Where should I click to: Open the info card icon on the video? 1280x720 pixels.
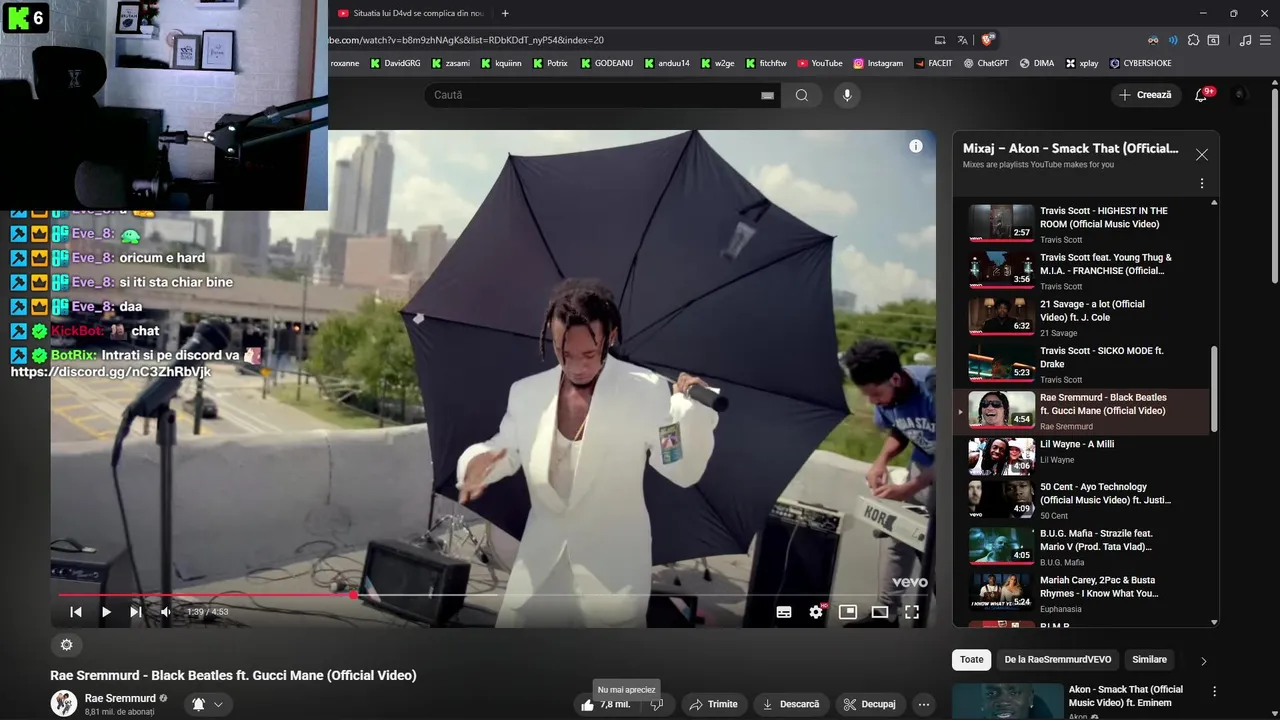(915, 146)
